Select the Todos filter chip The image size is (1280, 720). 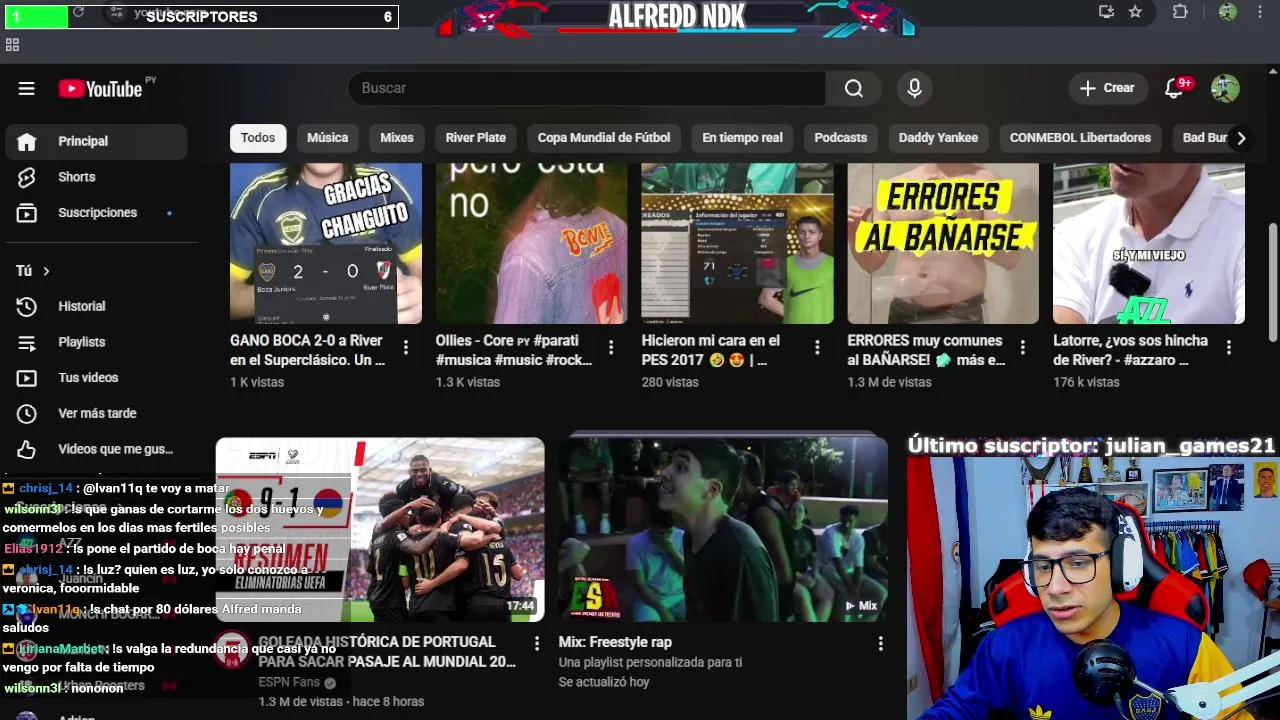(257, 138)
